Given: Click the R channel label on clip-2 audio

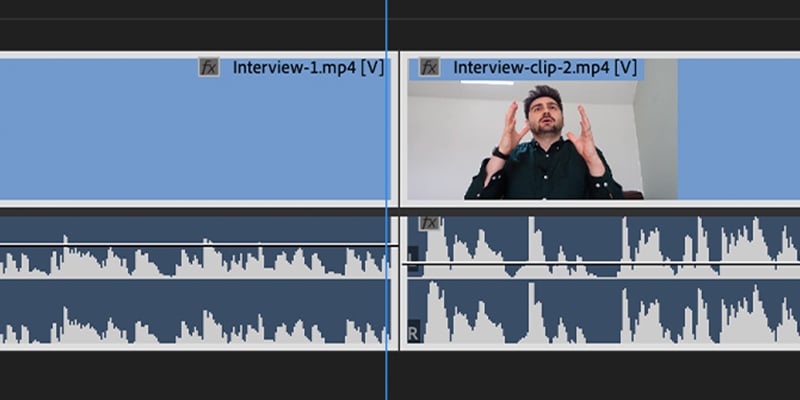Looking at the screenshot, I should coord(413,334).
